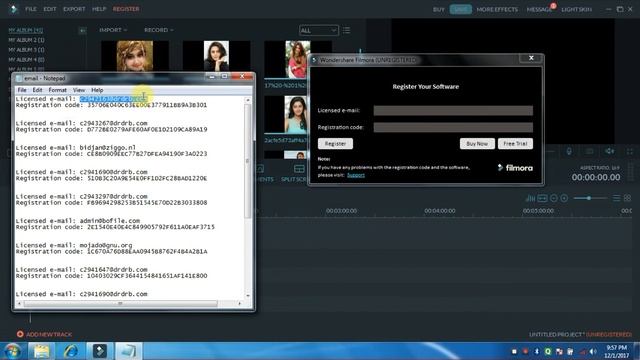This screenshot has height=360, width=640.
Task: Adjust the timeline zoom slider
Action: 589,198
